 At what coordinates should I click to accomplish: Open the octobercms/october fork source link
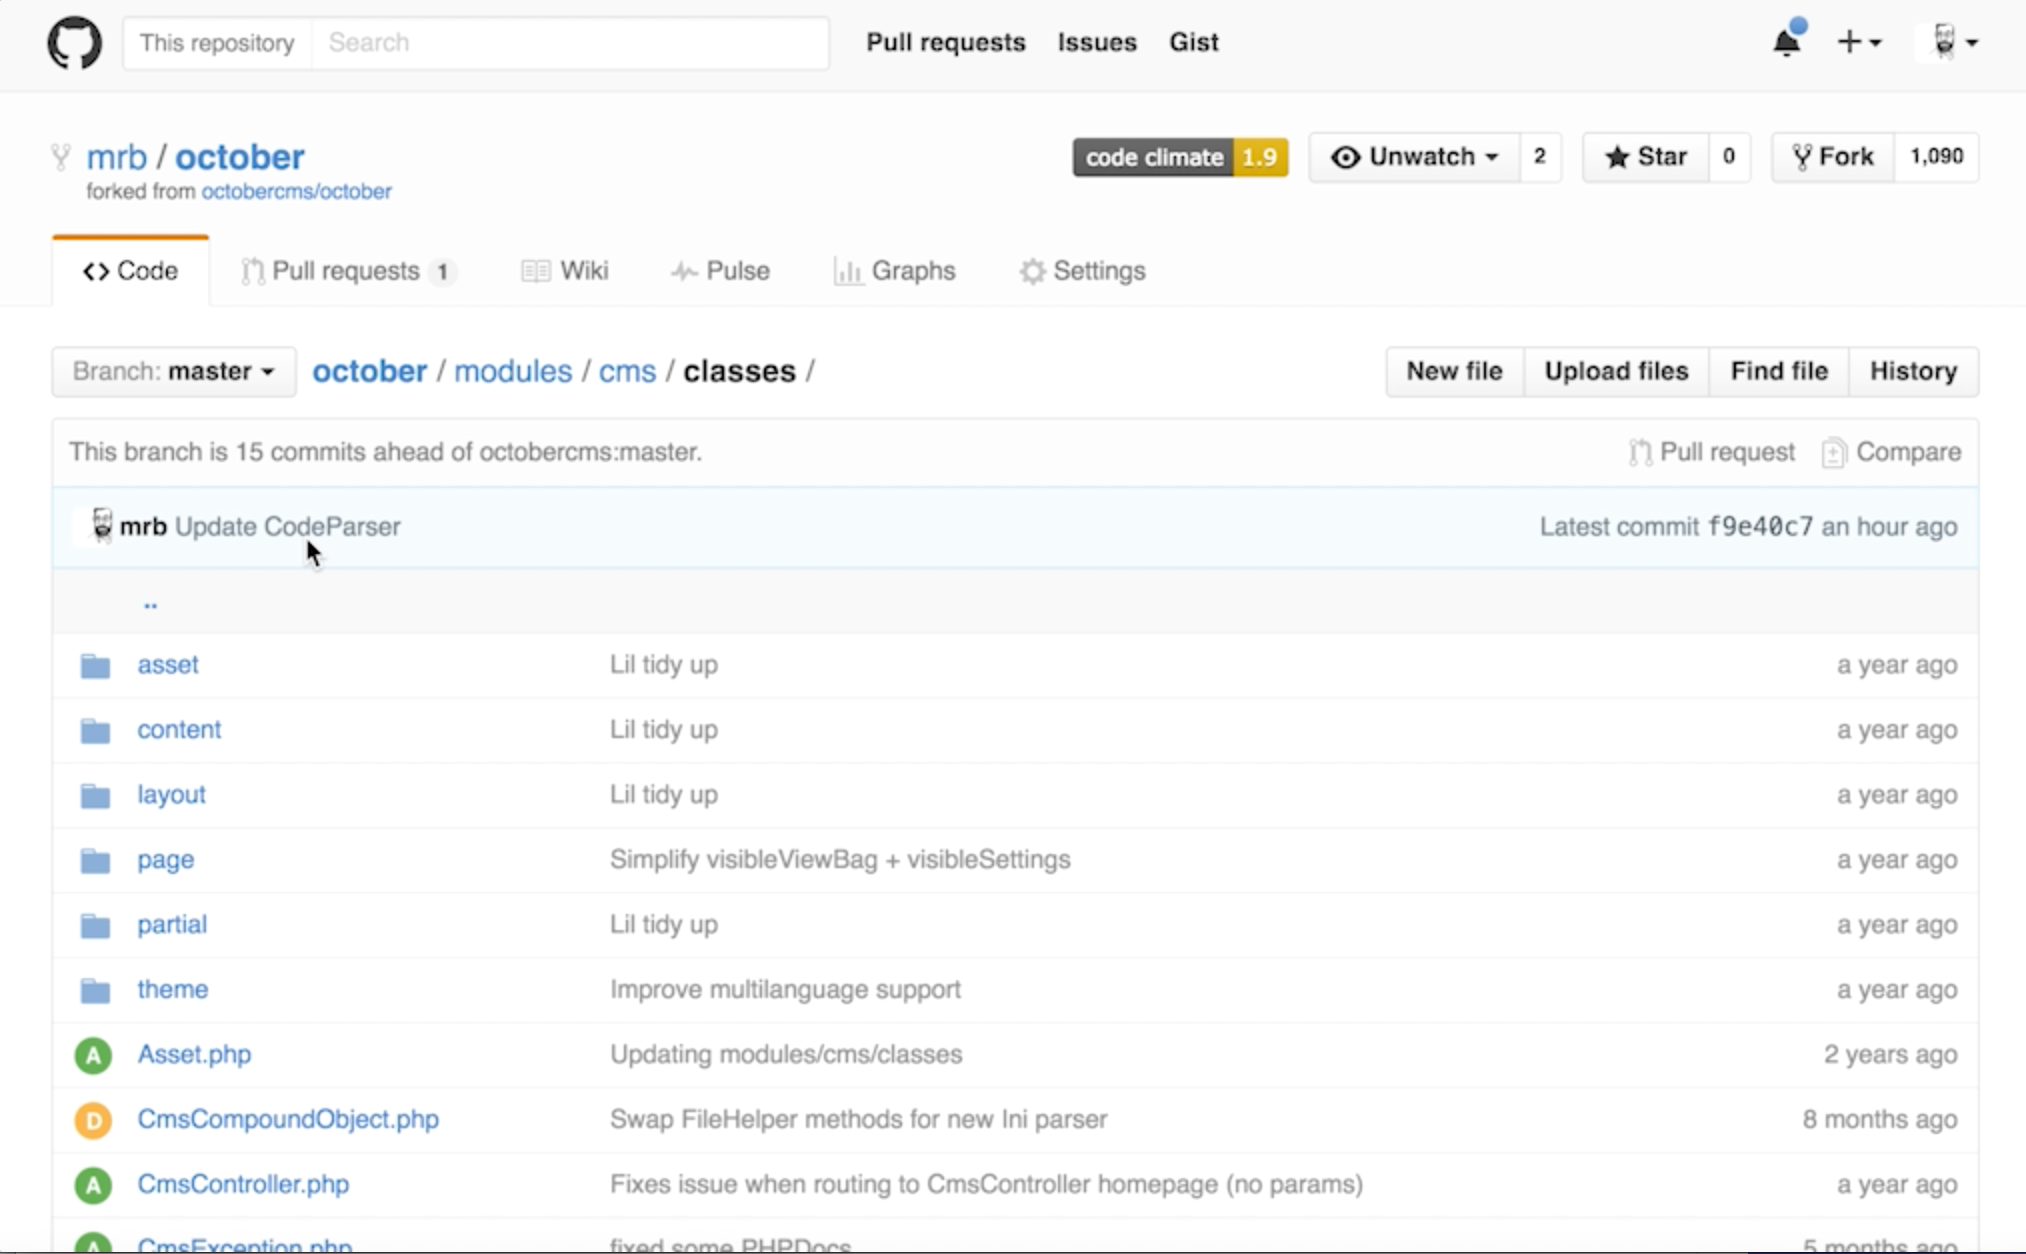(x=296, y=191)
